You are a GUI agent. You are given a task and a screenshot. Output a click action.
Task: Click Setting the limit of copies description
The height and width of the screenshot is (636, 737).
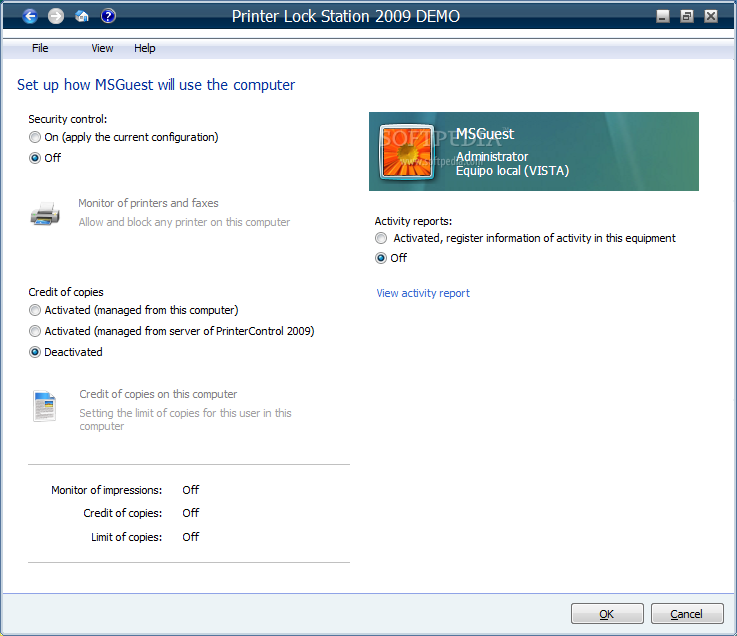click(x=185, y=419)
